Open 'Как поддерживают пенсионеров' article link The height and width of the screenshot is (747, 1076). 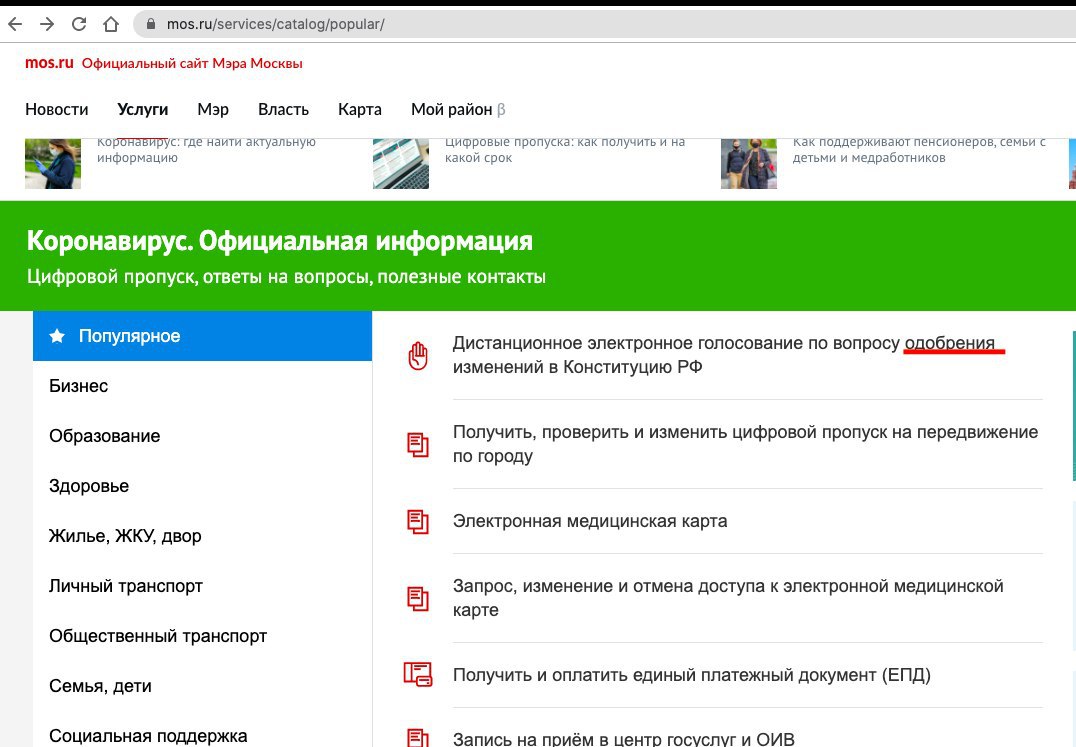[920, 150]
